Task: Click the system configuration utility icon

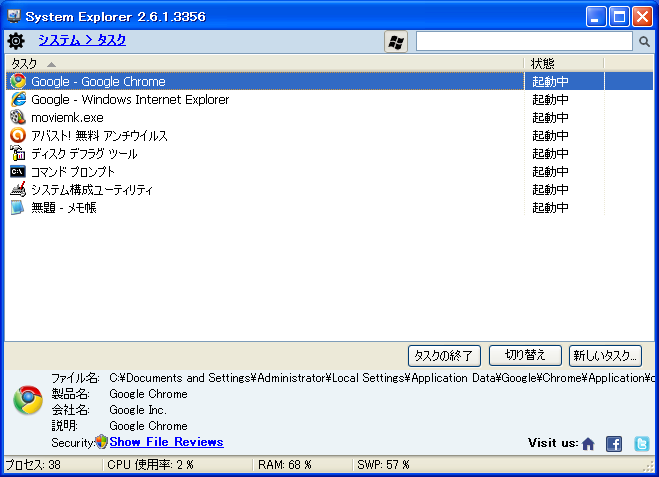Action: pos(18,190)
